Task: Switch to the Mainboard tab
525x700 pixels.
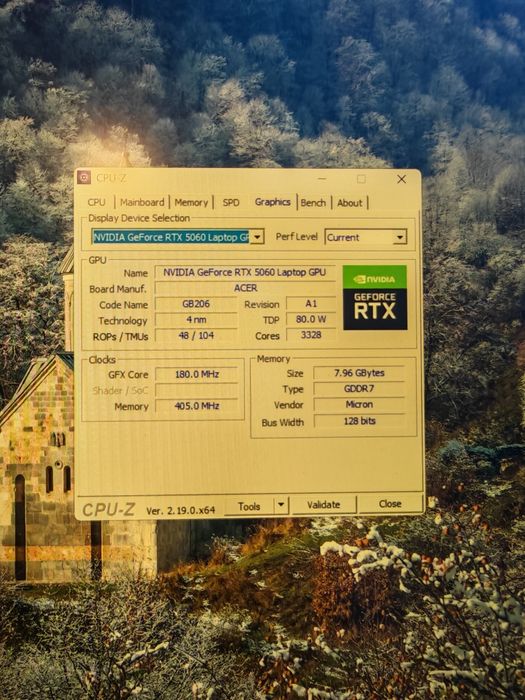Action: click(x=142, y=202)
